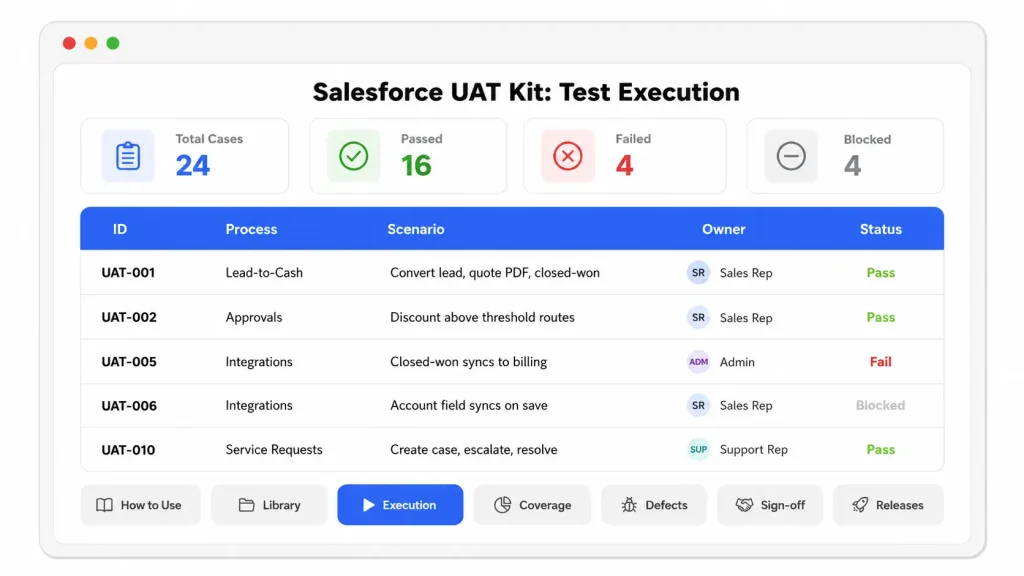
Task: Click the page title 'Salesforce UAT Kit: Test Execution'
Action: click(526, 92)
